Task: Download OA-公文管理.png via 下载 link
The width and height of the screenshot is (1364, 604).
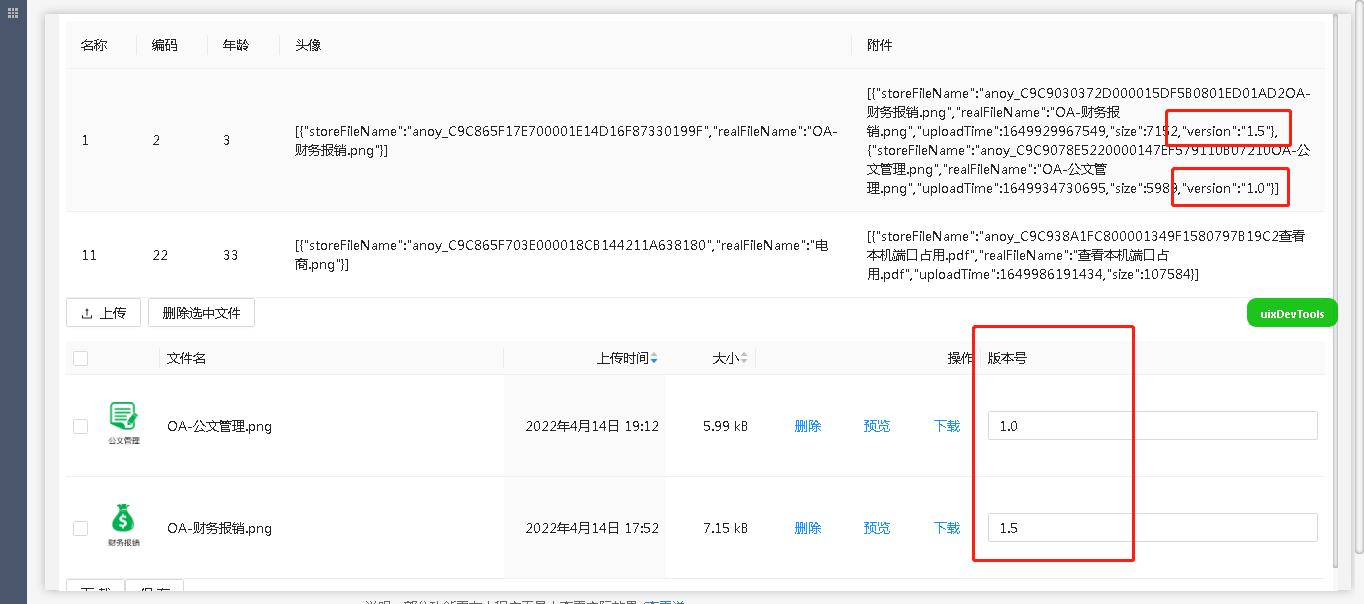Action: point(947,426)
